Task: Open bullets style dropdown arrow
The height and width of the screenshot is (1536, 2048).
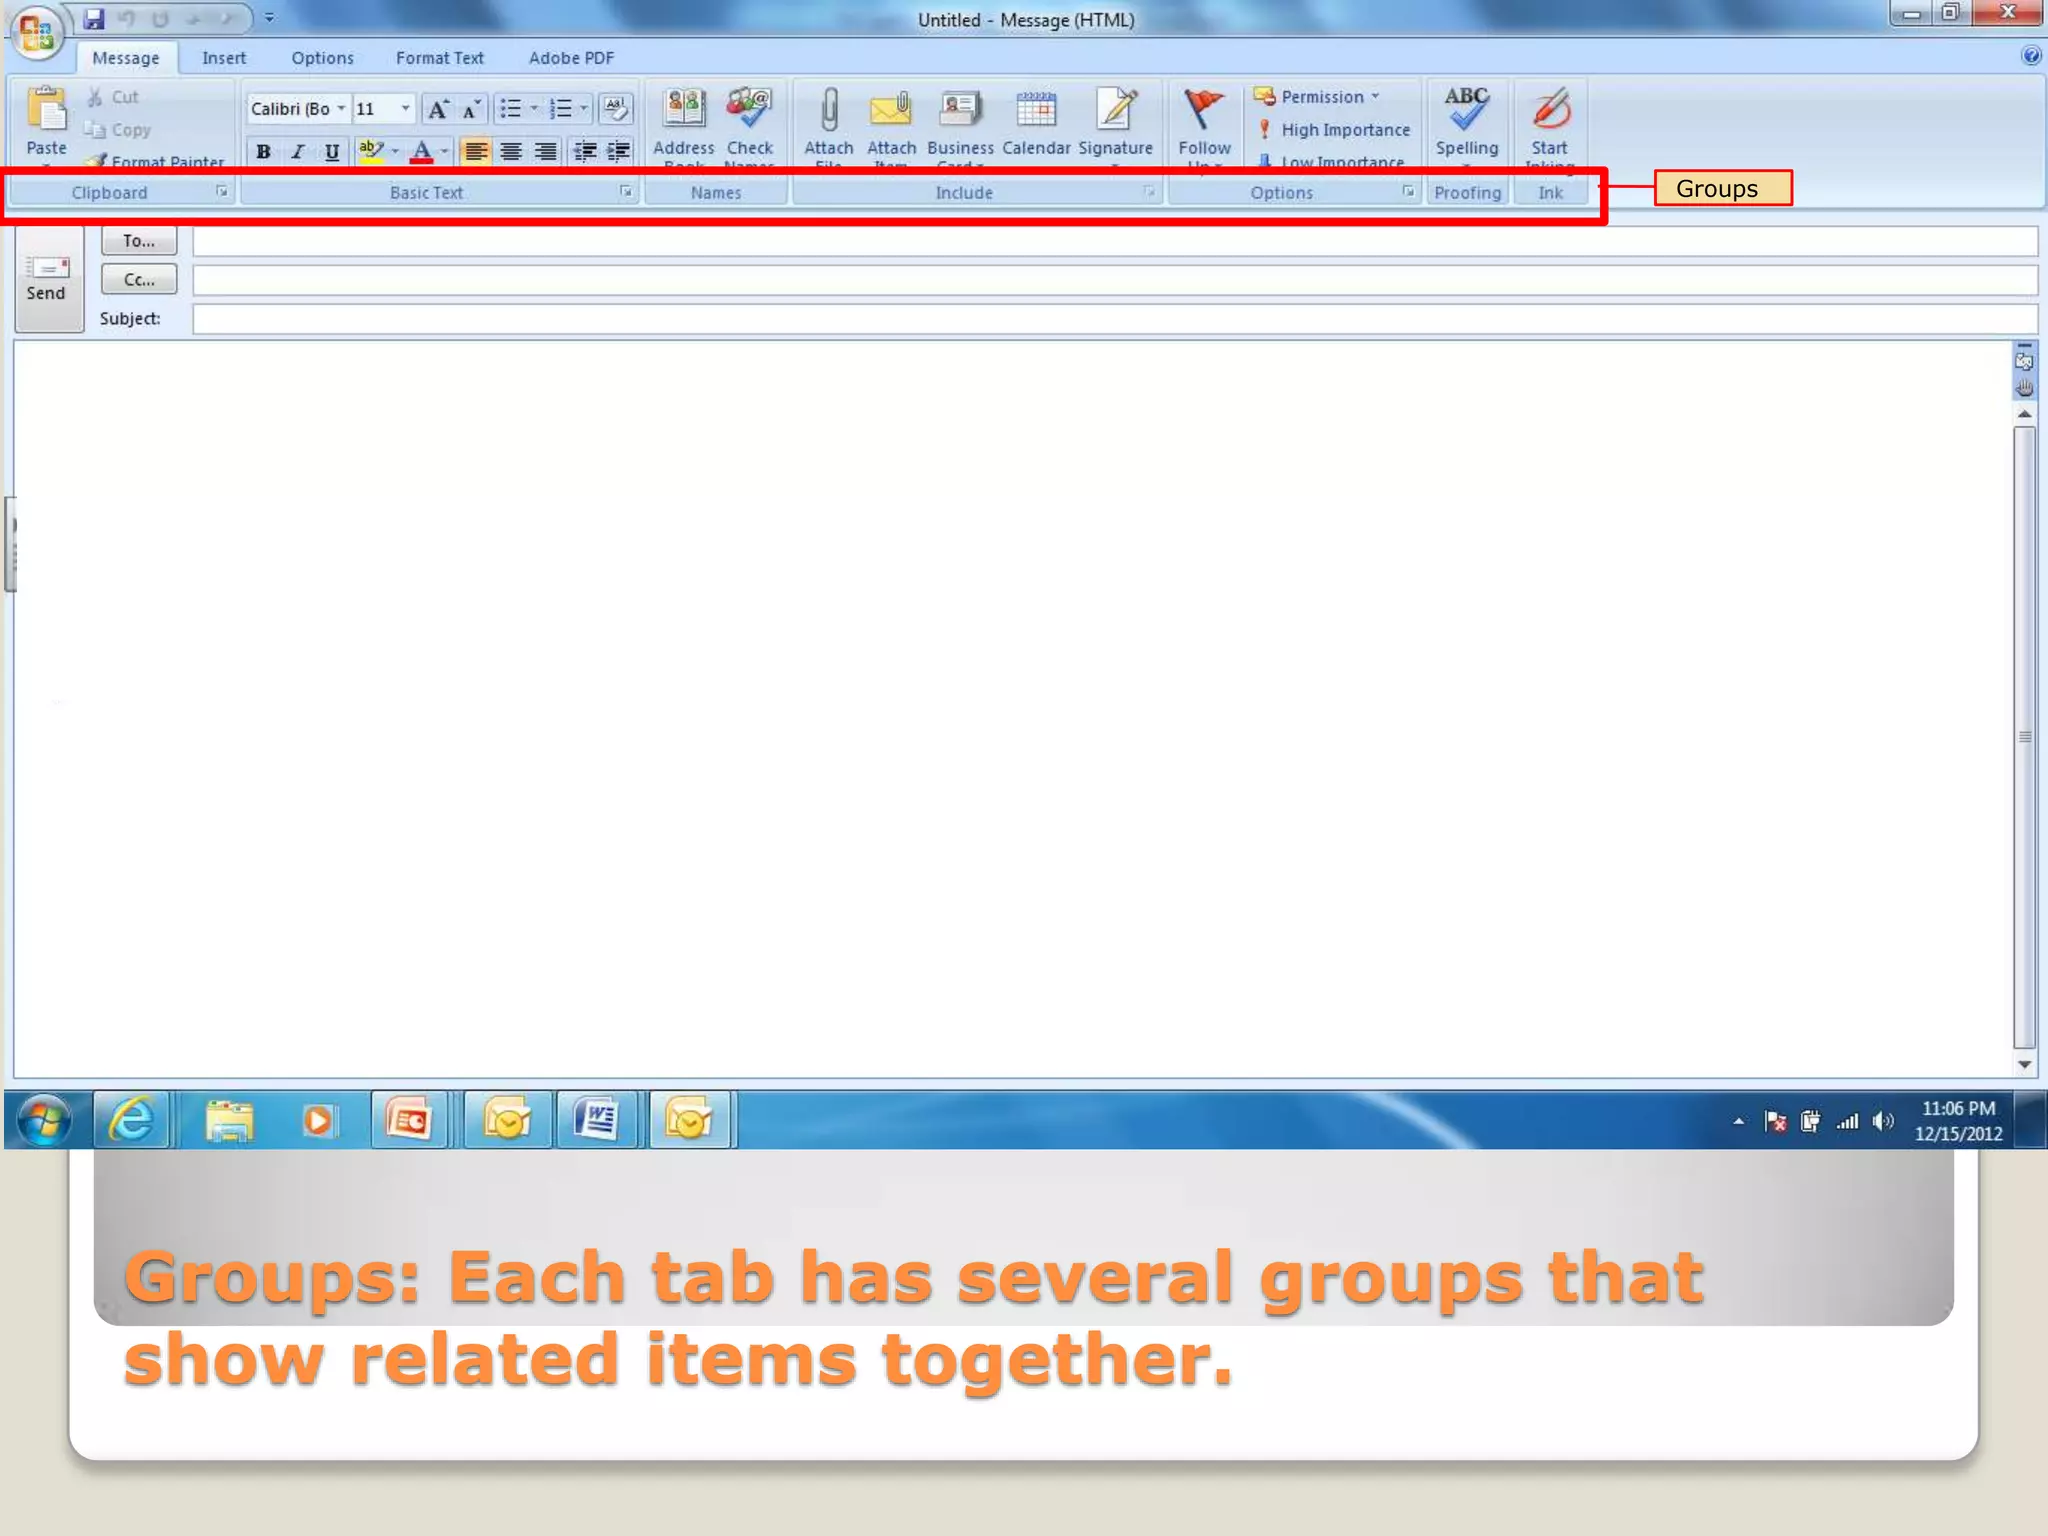Action: click(x=534, y=109)
